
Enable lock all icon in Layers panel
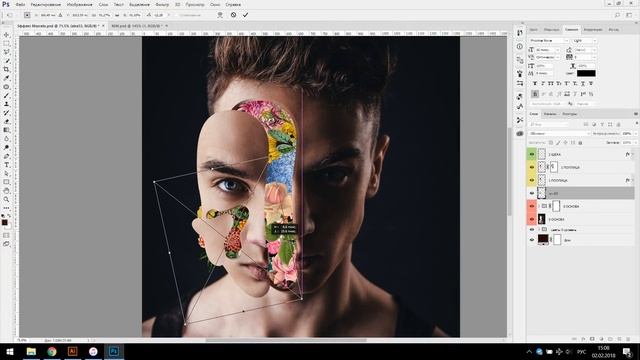pyautogui.click(x=580, y=143)
